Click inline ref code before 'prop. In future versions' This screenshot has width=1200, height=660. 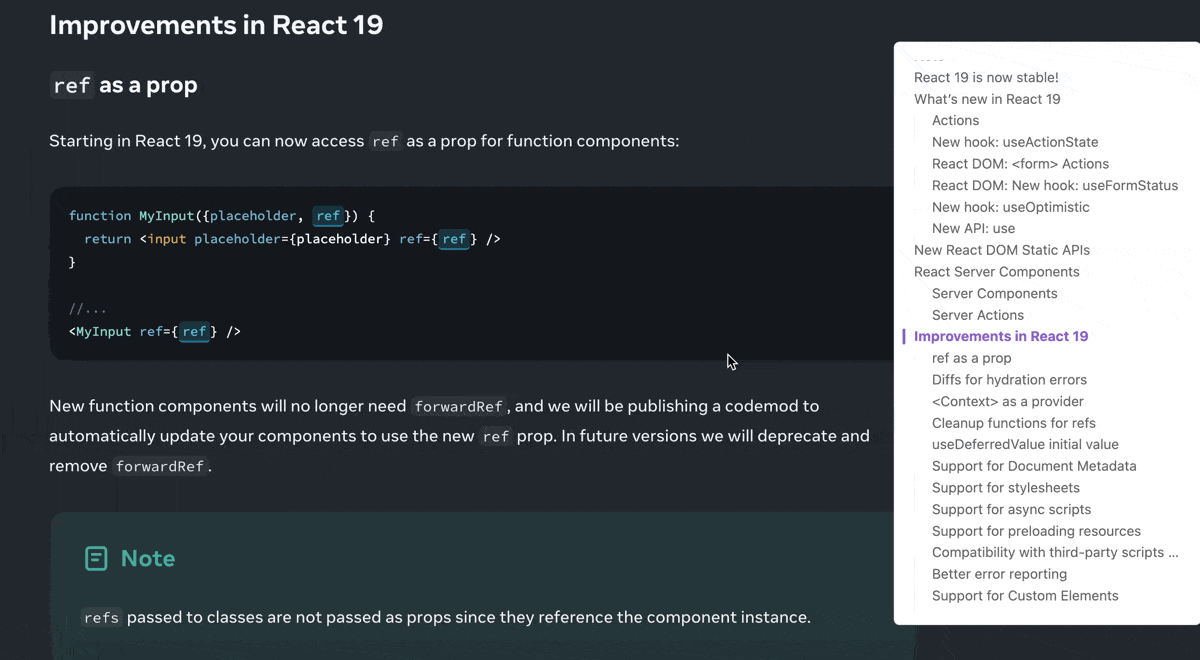coord(496,436)
